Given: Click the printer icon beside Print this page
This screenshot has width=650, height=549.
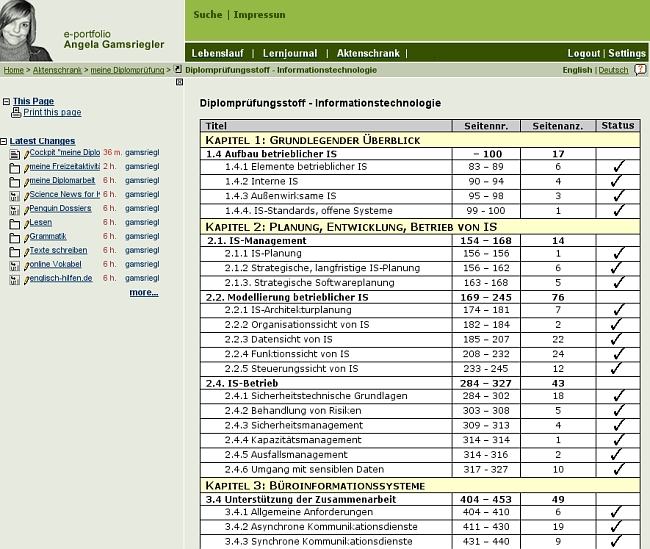Looking at the screenshot, I should (16, 113).
